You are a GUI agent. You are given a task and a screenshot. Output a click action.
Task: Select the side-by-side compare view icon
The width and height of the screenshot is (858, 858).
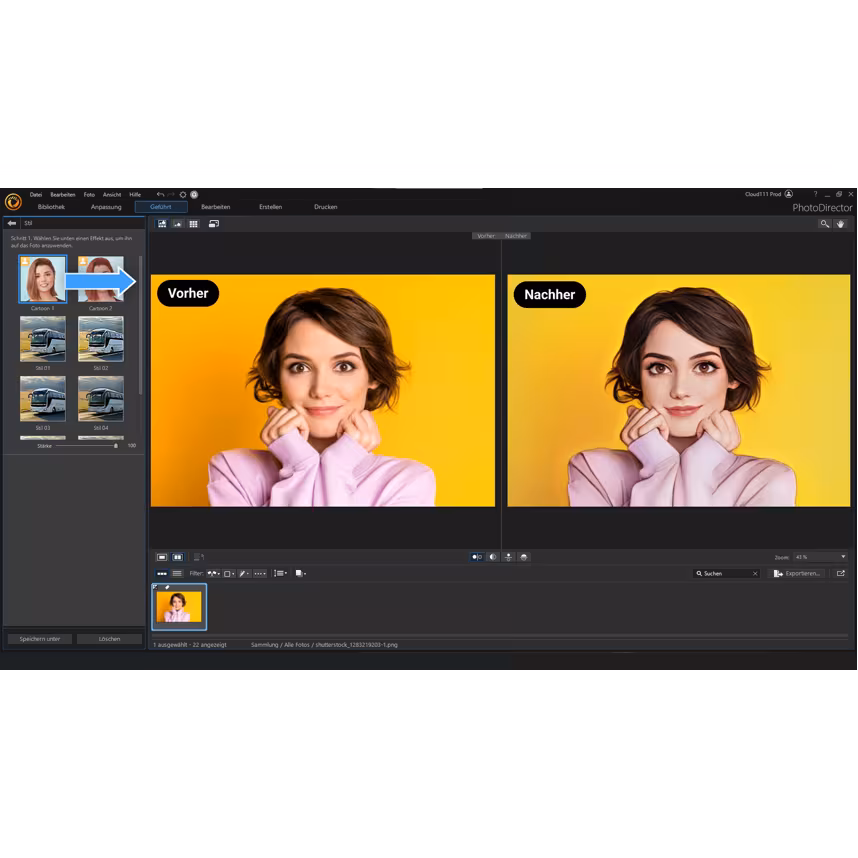click(176, 558)
